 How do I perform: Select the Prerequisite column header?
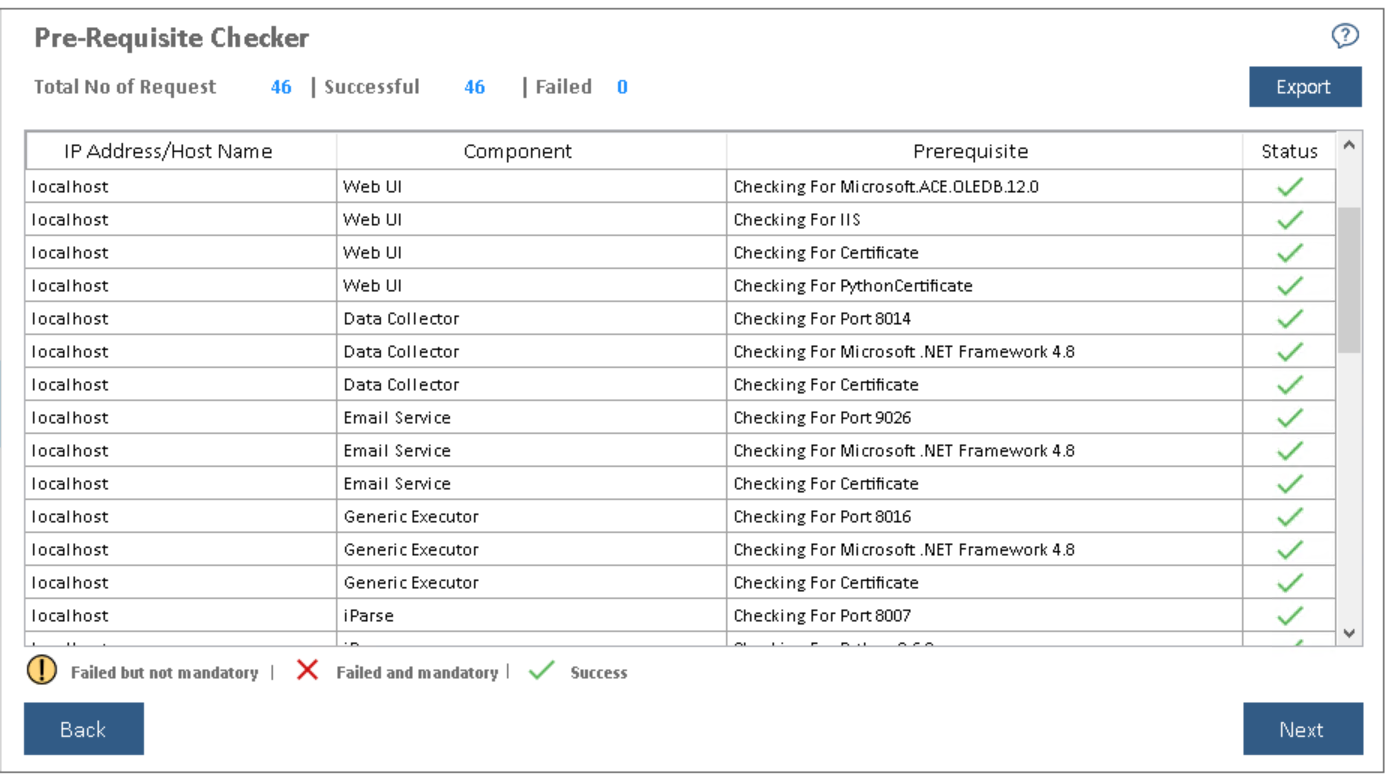[970, 151]
